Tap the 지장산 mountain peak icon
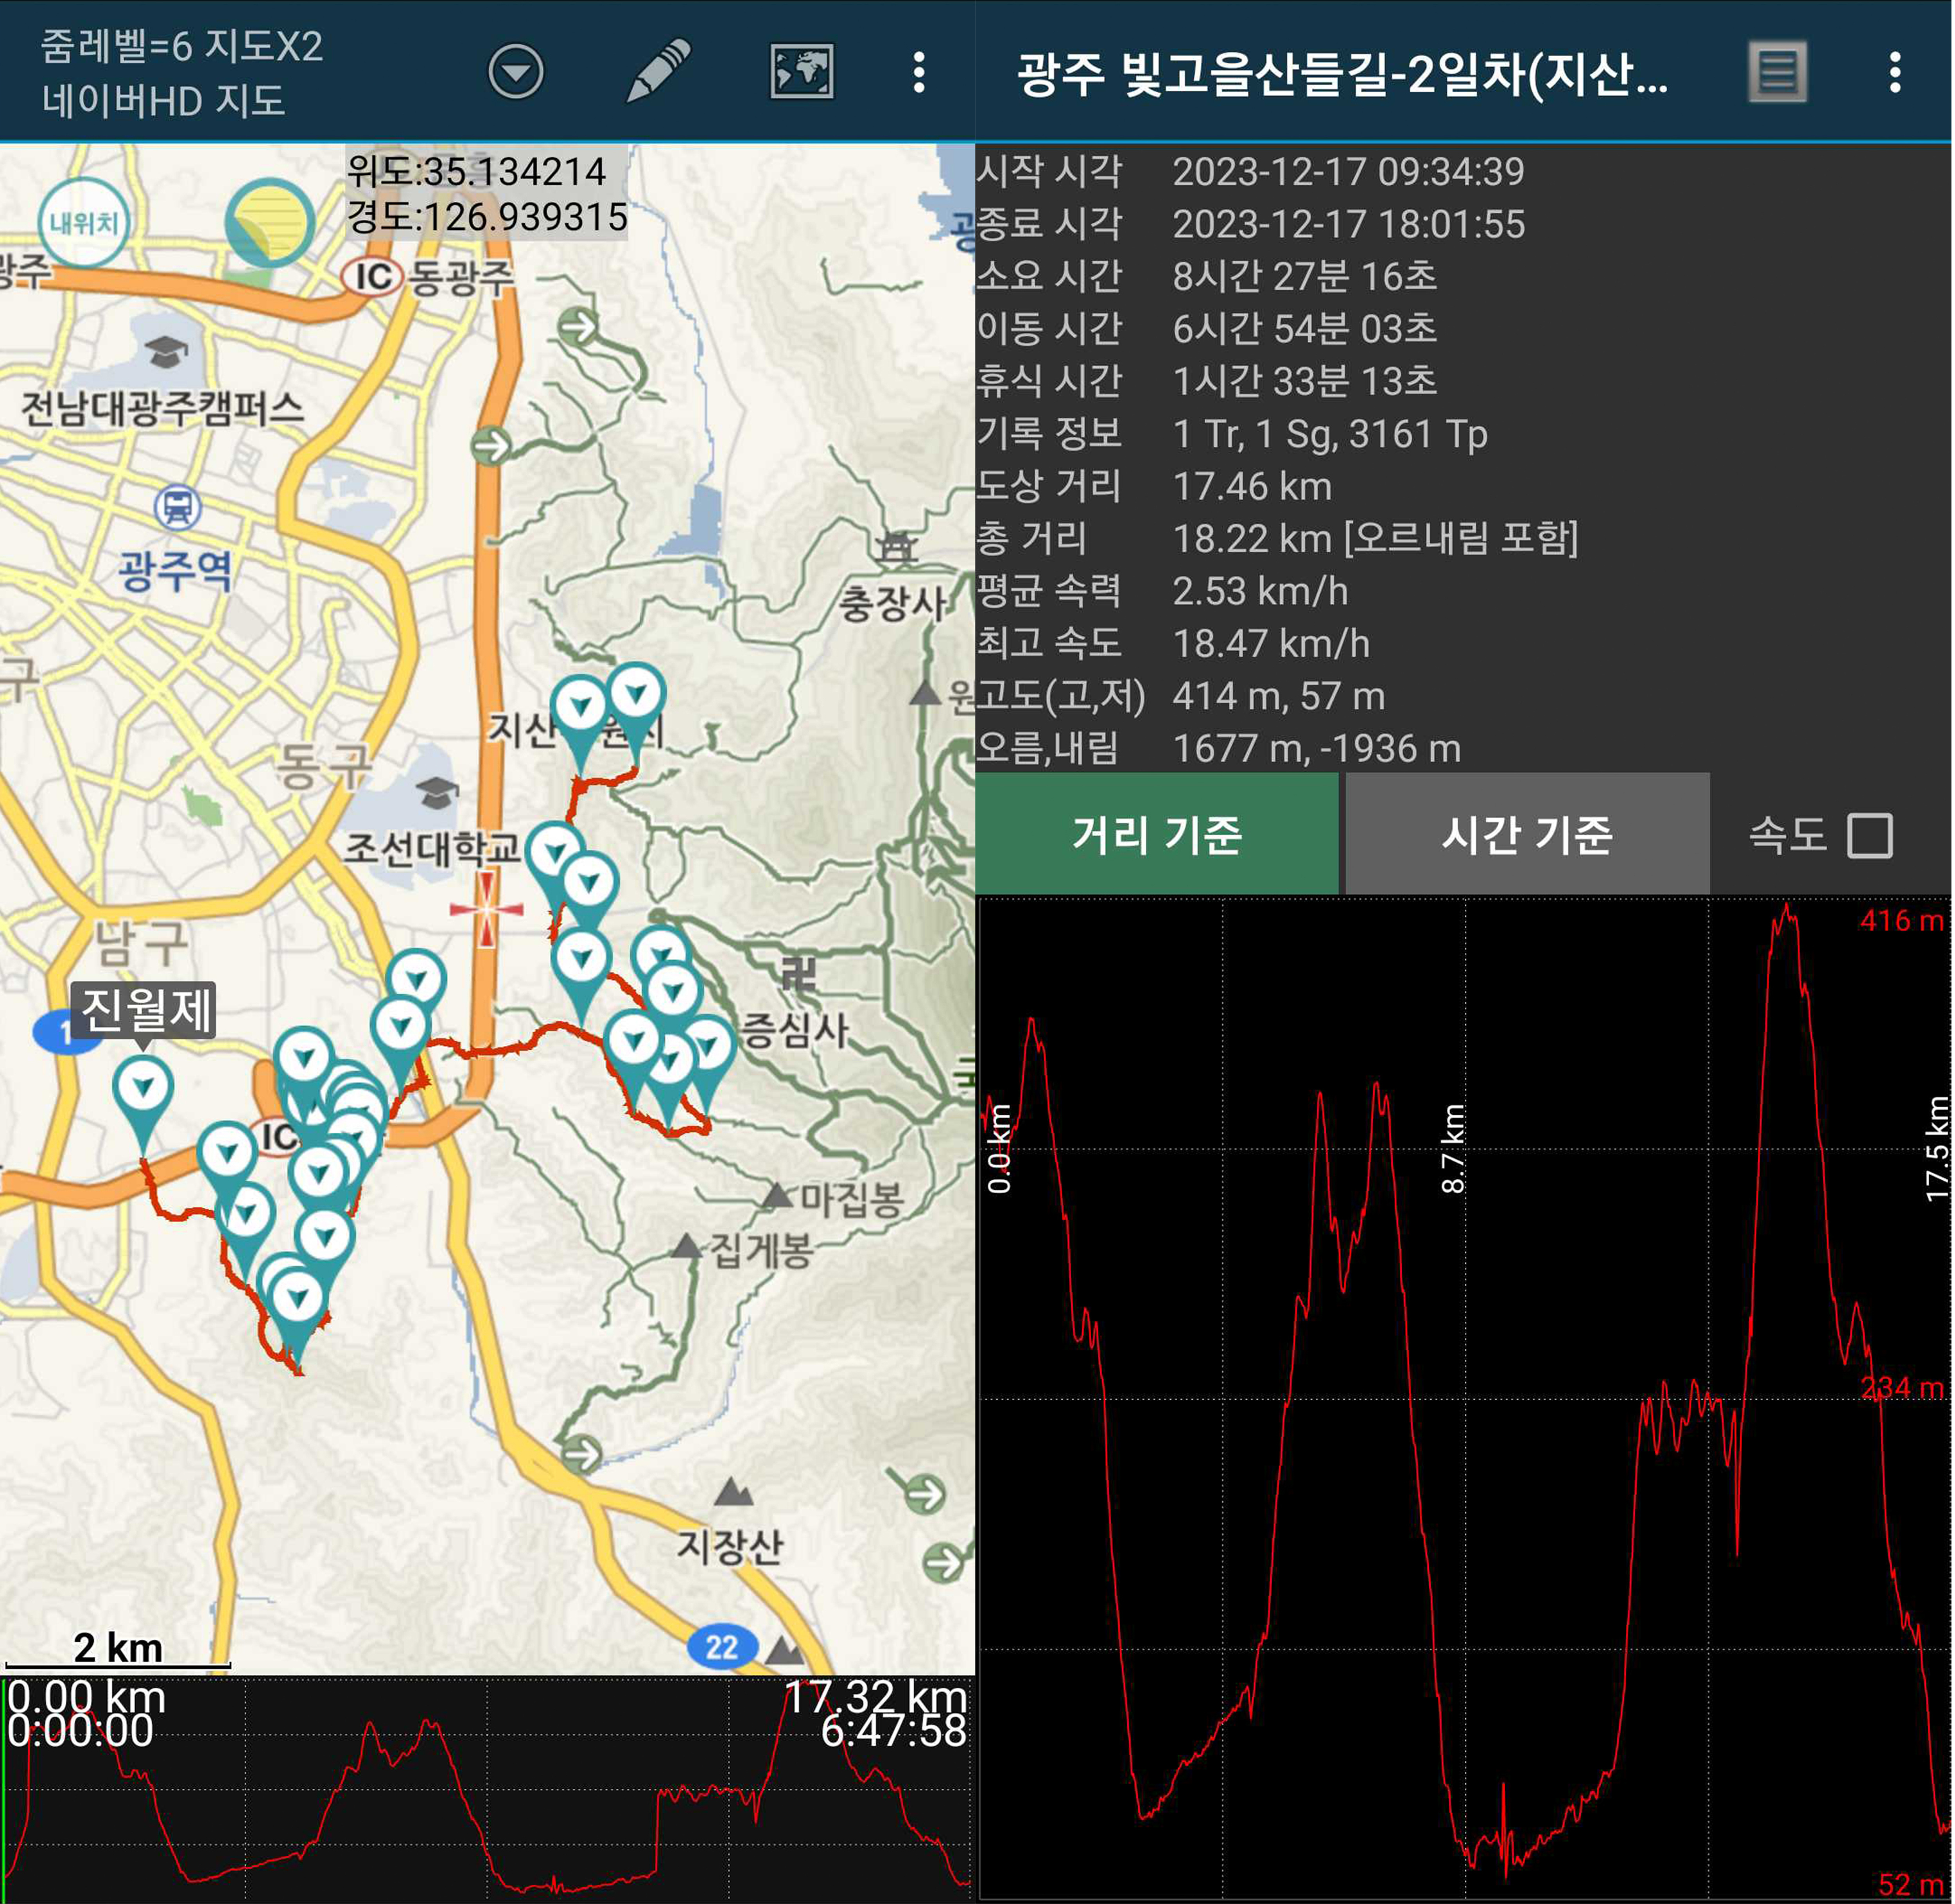This screenshot has width=1955, height=1904. pyautogui.click(x=734, y=1493)
